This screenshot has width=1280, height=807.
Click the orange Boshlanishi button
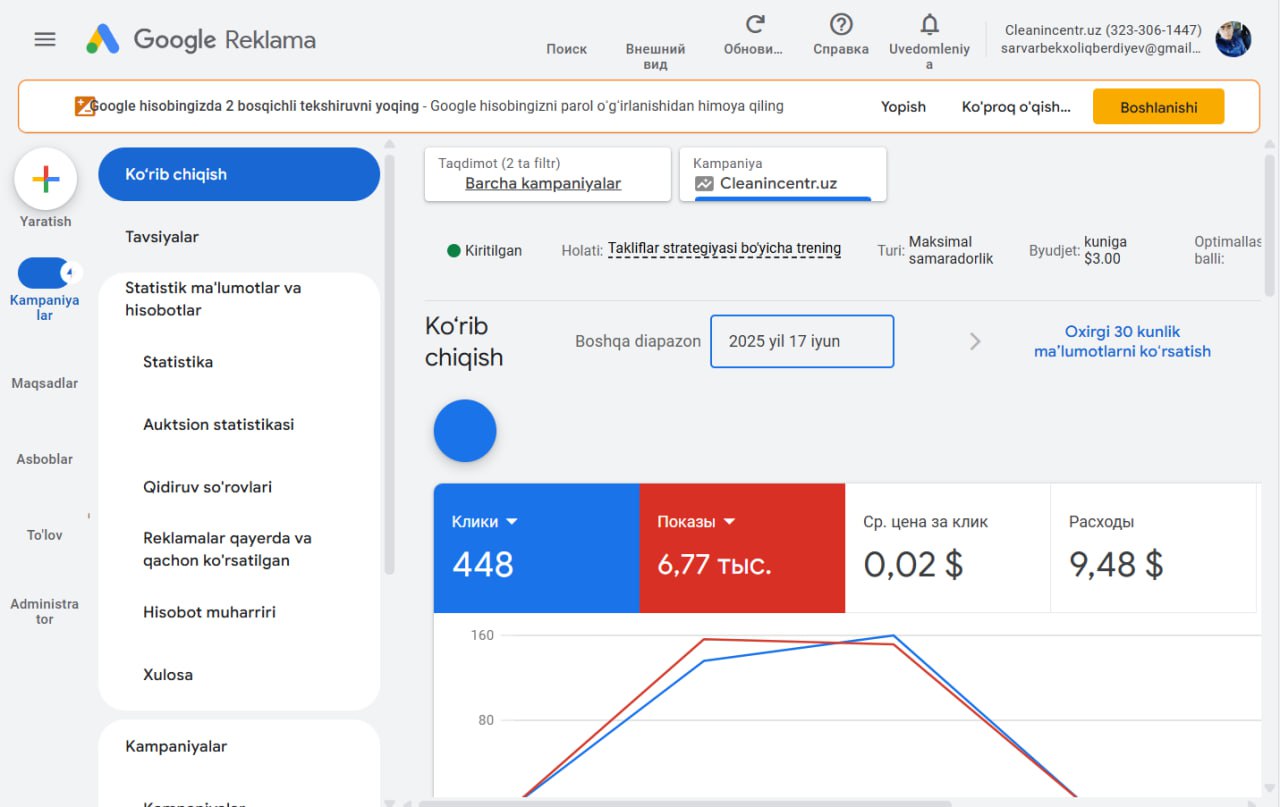[x=1158, y=107]
